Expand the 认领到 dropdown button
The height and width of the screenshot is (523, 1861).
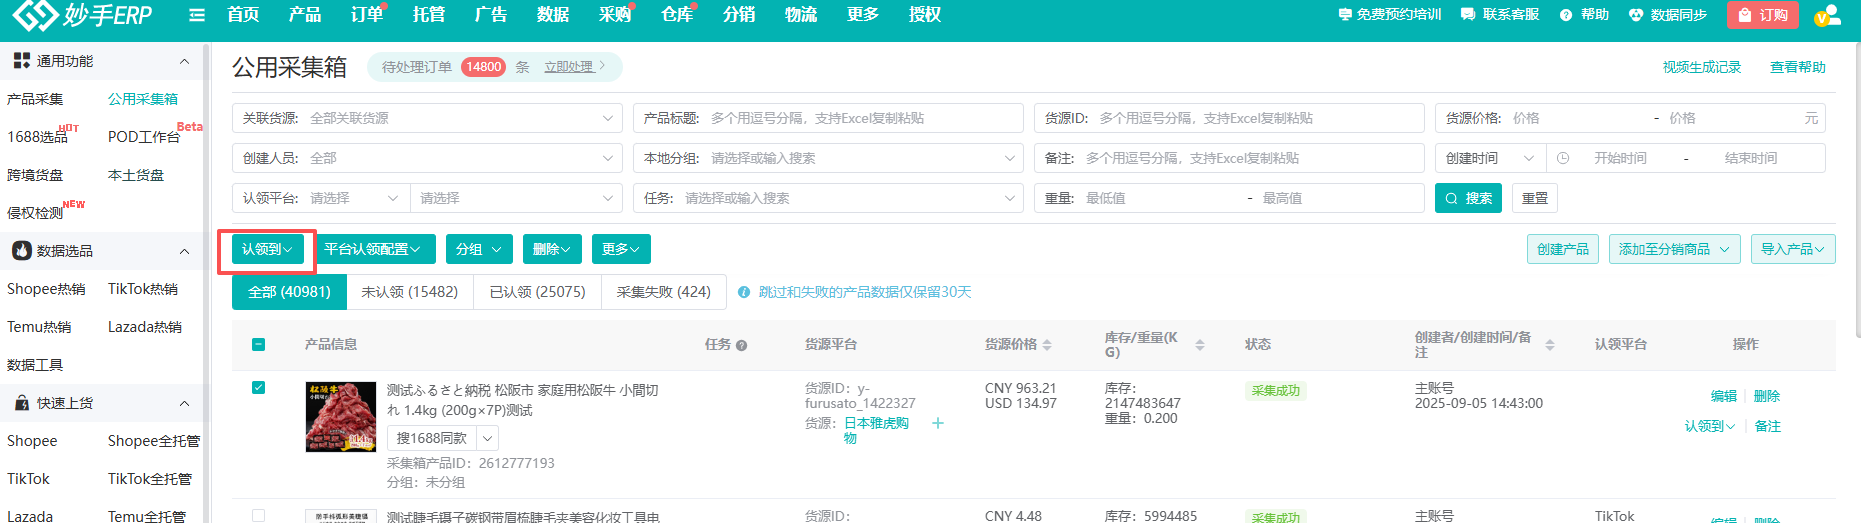(267, 249)
